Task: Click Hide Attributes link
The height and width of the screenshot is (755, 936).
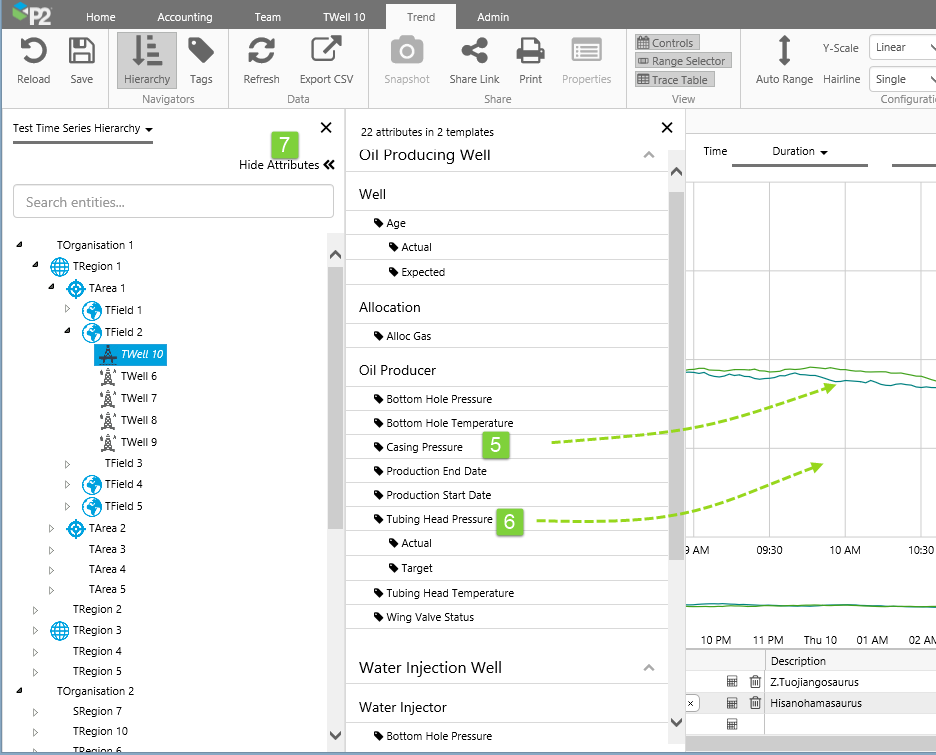Action: coord(286,165)
